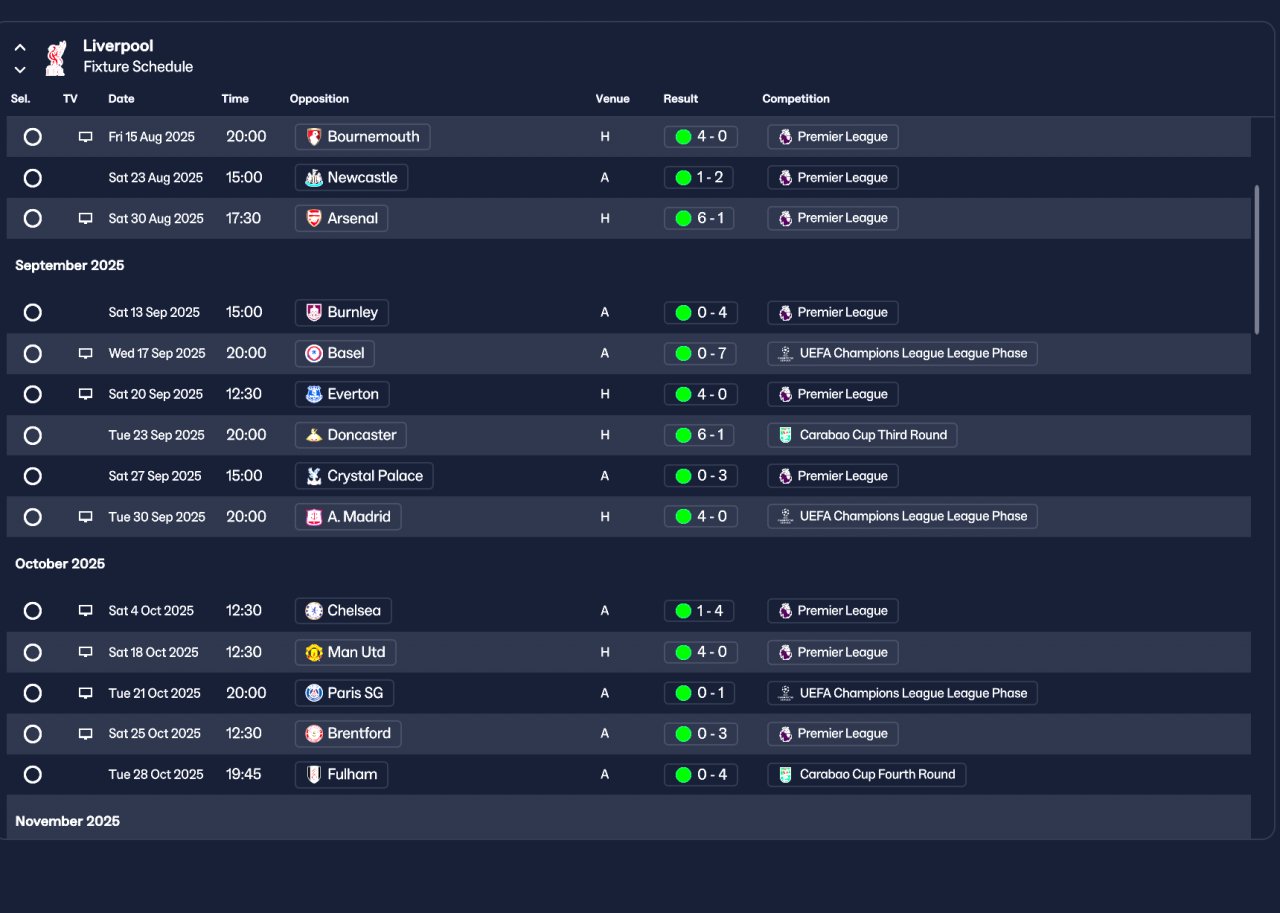Select the Newcastle fixture radio button

coord(33,178)
